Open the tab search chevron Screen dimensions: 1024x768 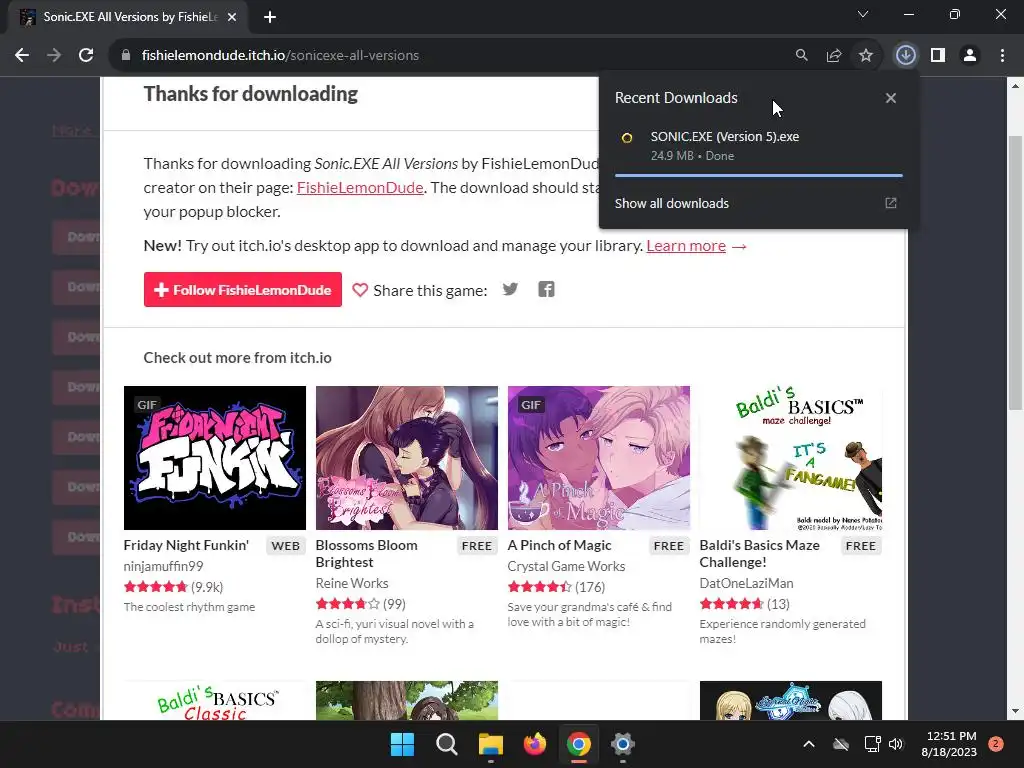(x=863, y=14)
